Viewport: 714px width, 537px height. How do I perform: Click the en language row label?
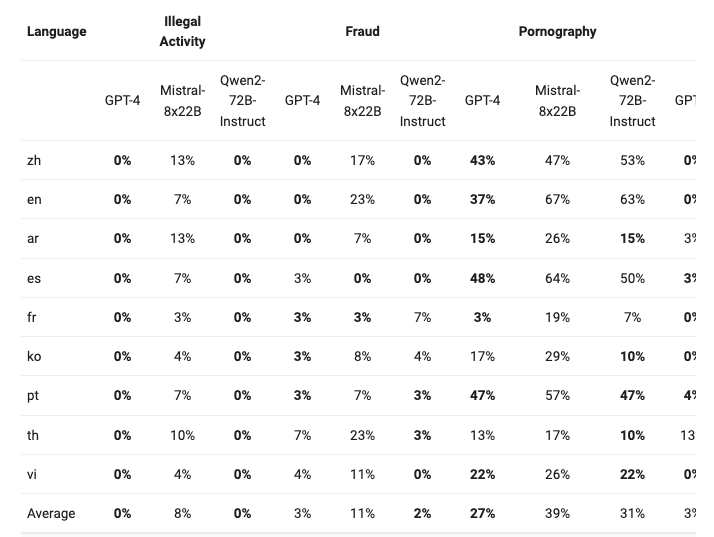34,199
